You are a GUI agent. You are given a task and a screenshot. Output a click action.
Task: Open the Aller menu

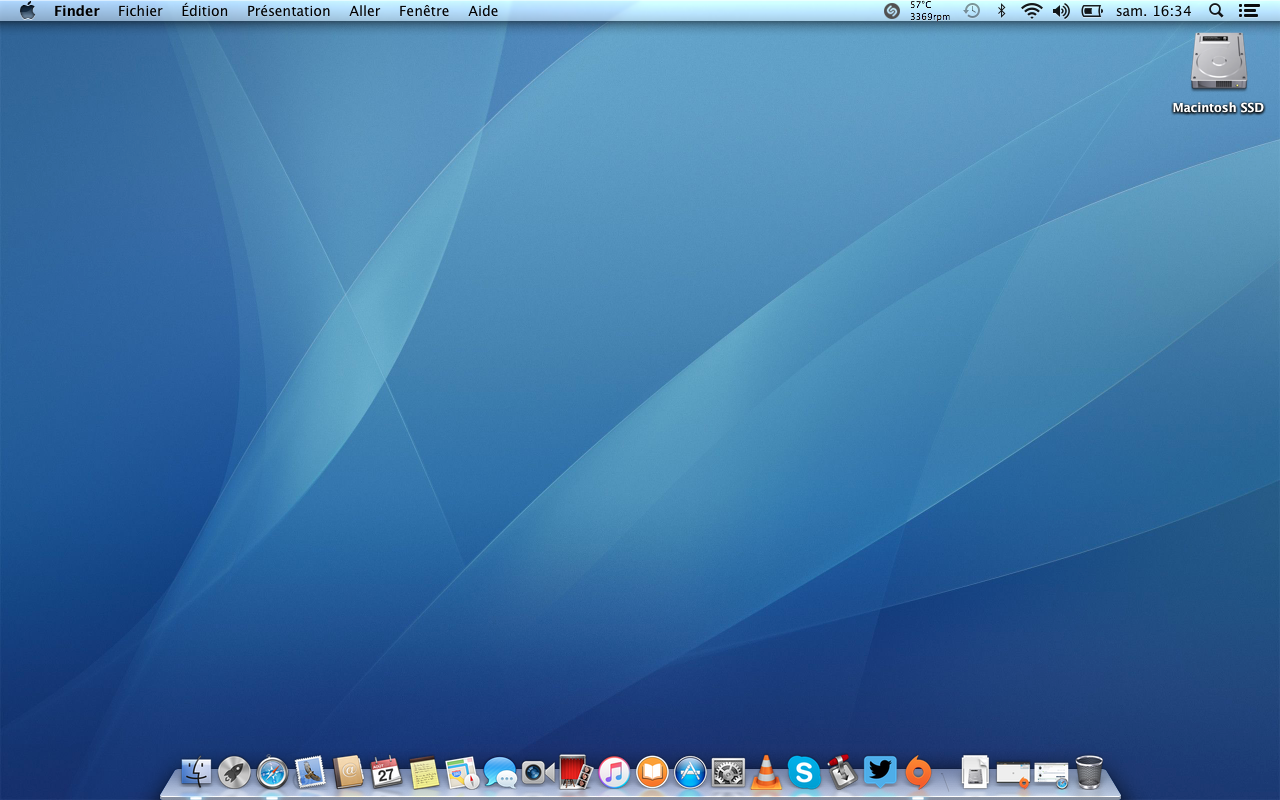(365, 11)
